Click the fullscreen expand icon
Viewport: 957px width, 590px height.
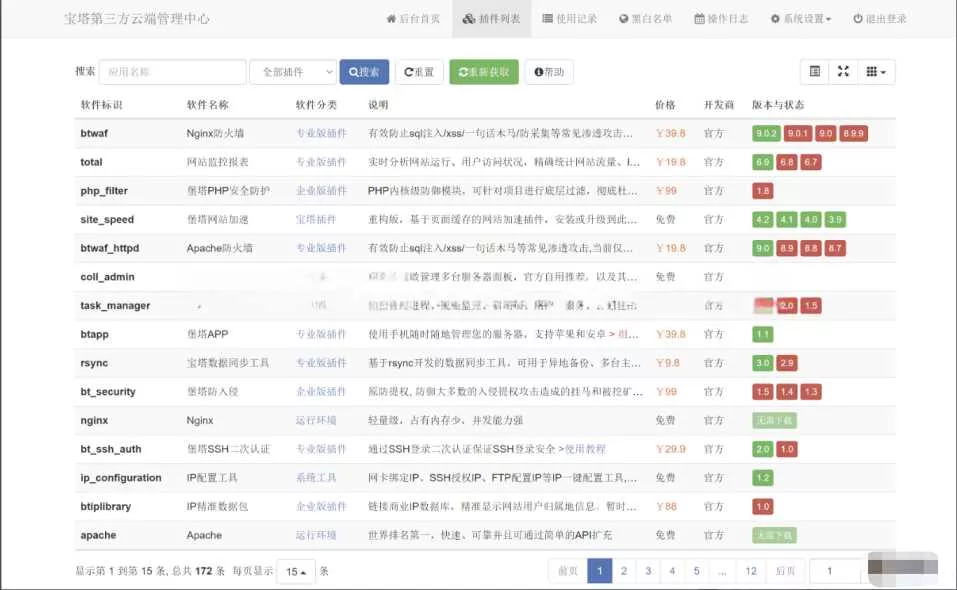(843, 72)
